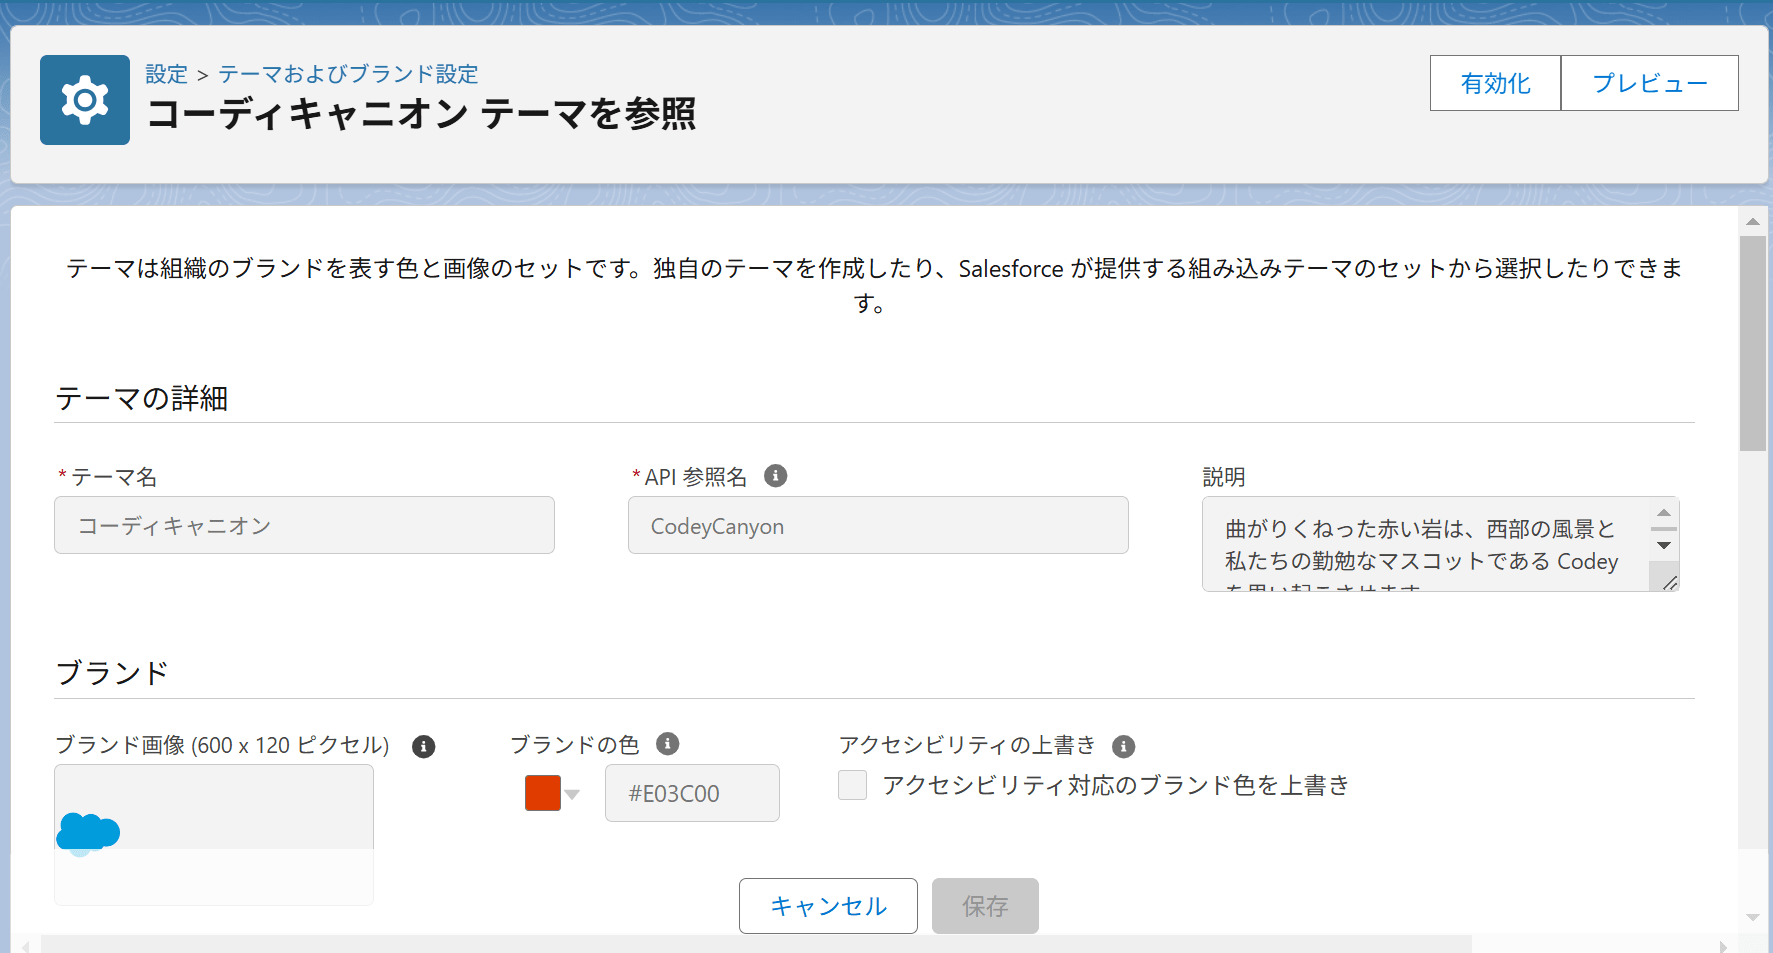Click the horizontal scrollbar thumb

tap(756, 945)
